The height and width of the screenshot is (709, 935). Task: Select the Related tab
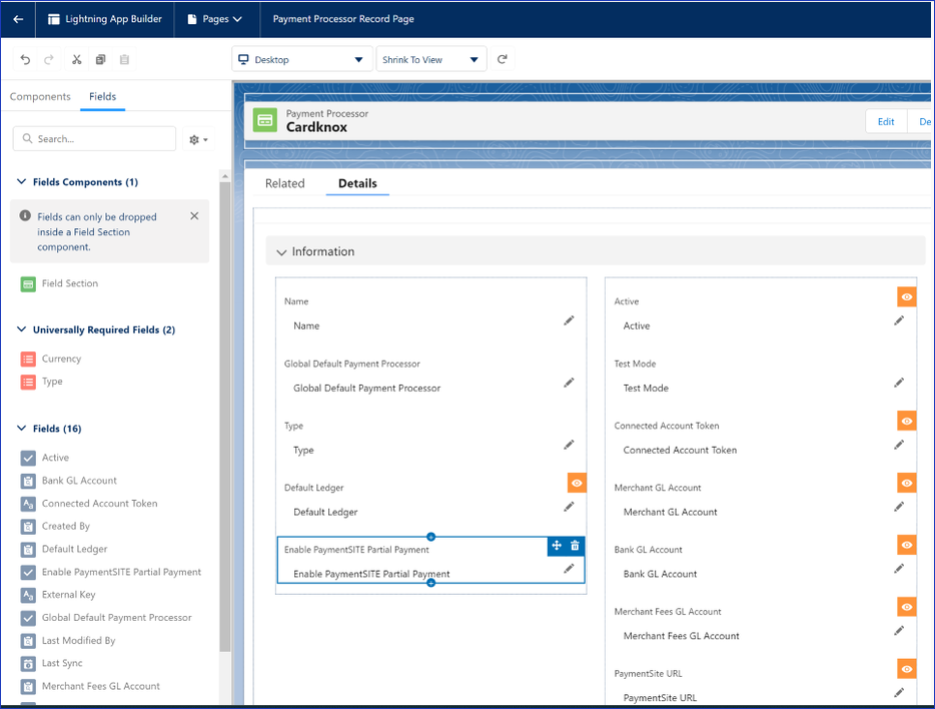(x=285, y=184)
